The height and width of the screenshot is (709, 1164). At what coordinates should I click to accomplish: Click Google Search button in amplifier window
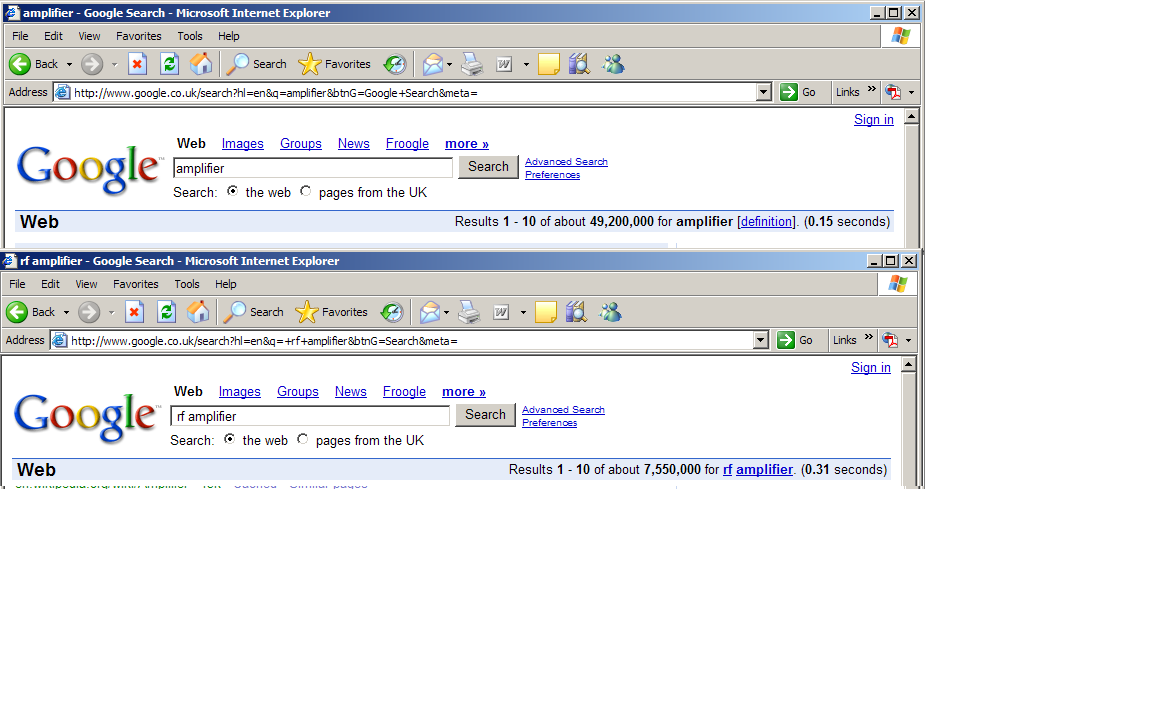coord(488,167)
